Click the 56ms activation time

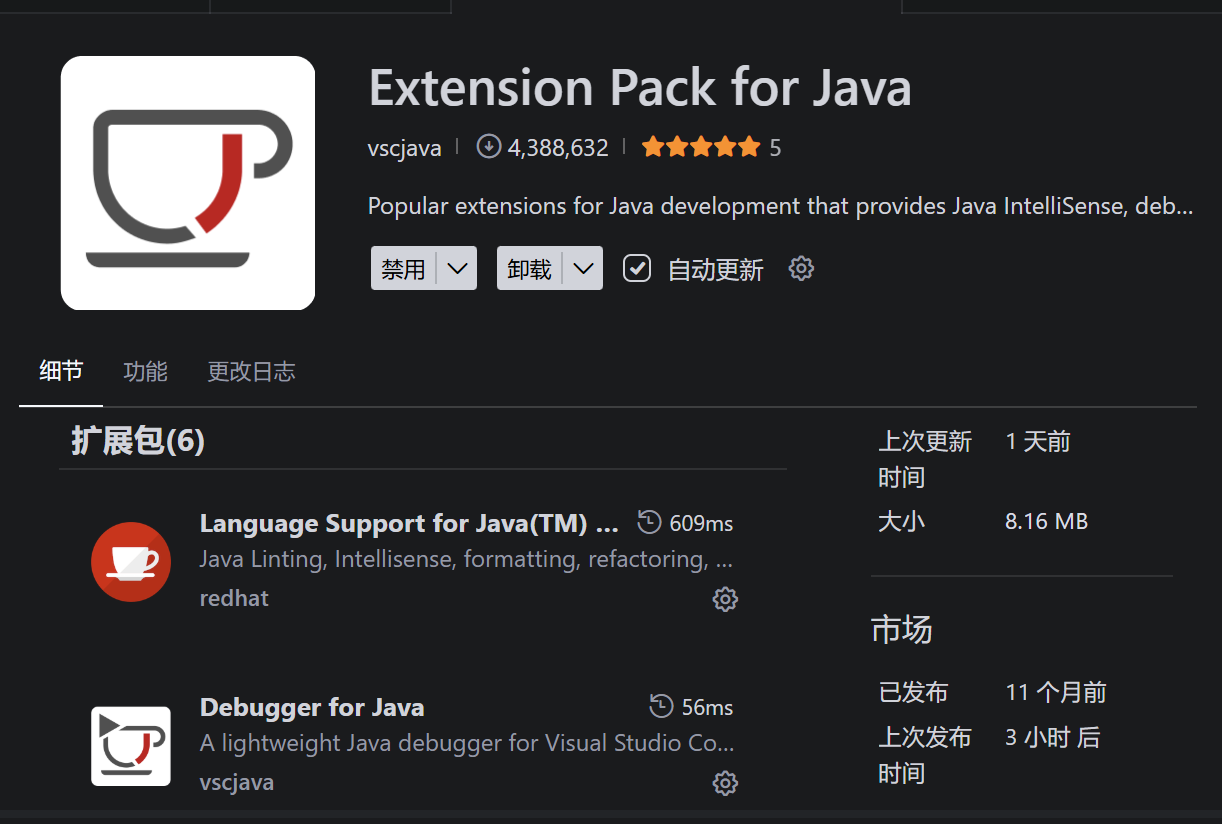pos(707,707)
